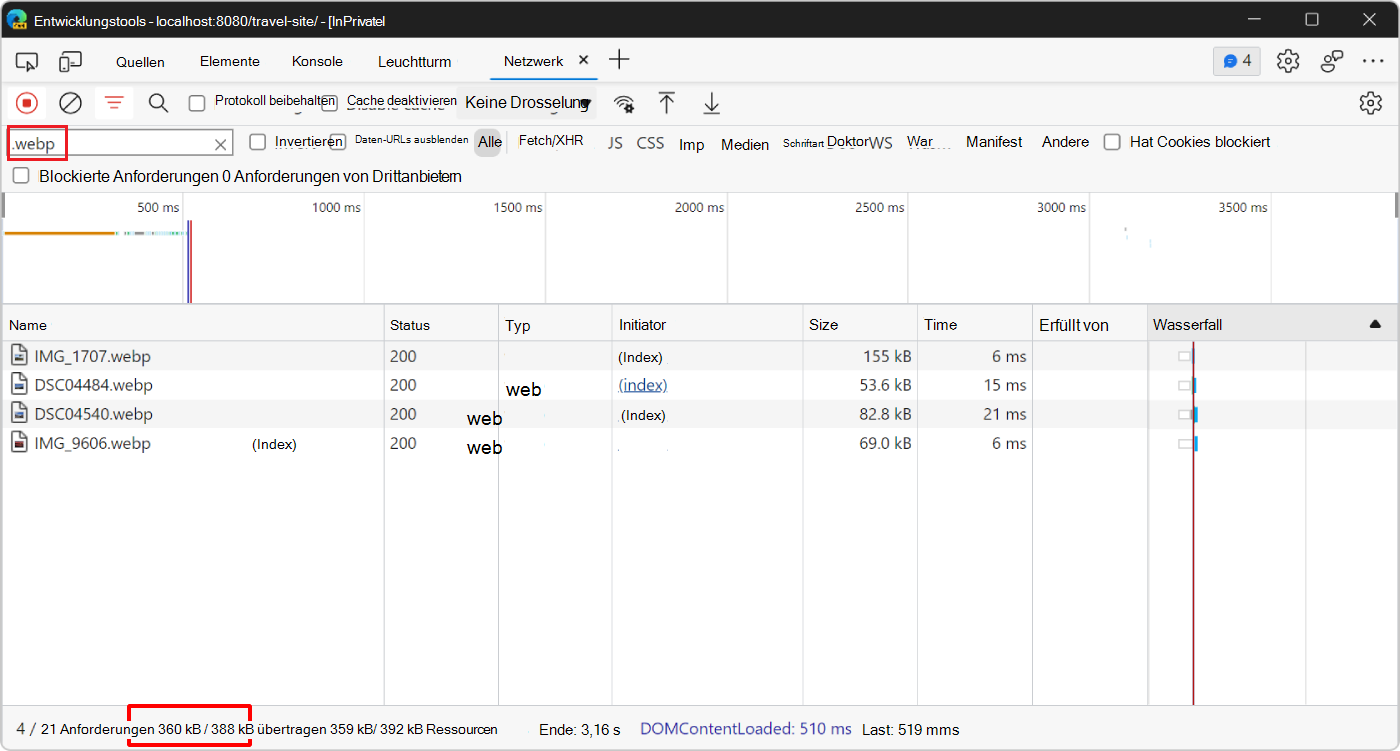Click the export HAR download arrow icon
The height and width of the screenshot is (751, 1400).
(x=711, y=103)
